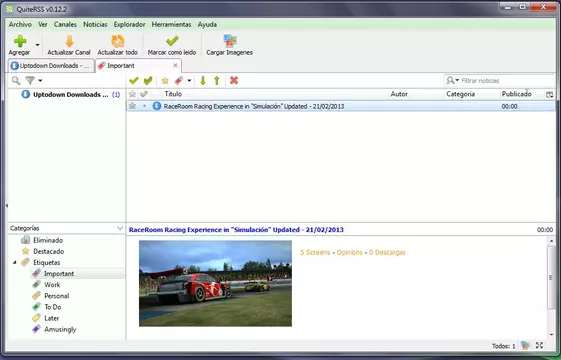Switch to the Uptodown Downloads tab
The width and height of the screenshot is (561, 360).
pyautogui.click(x=51, y=65)
